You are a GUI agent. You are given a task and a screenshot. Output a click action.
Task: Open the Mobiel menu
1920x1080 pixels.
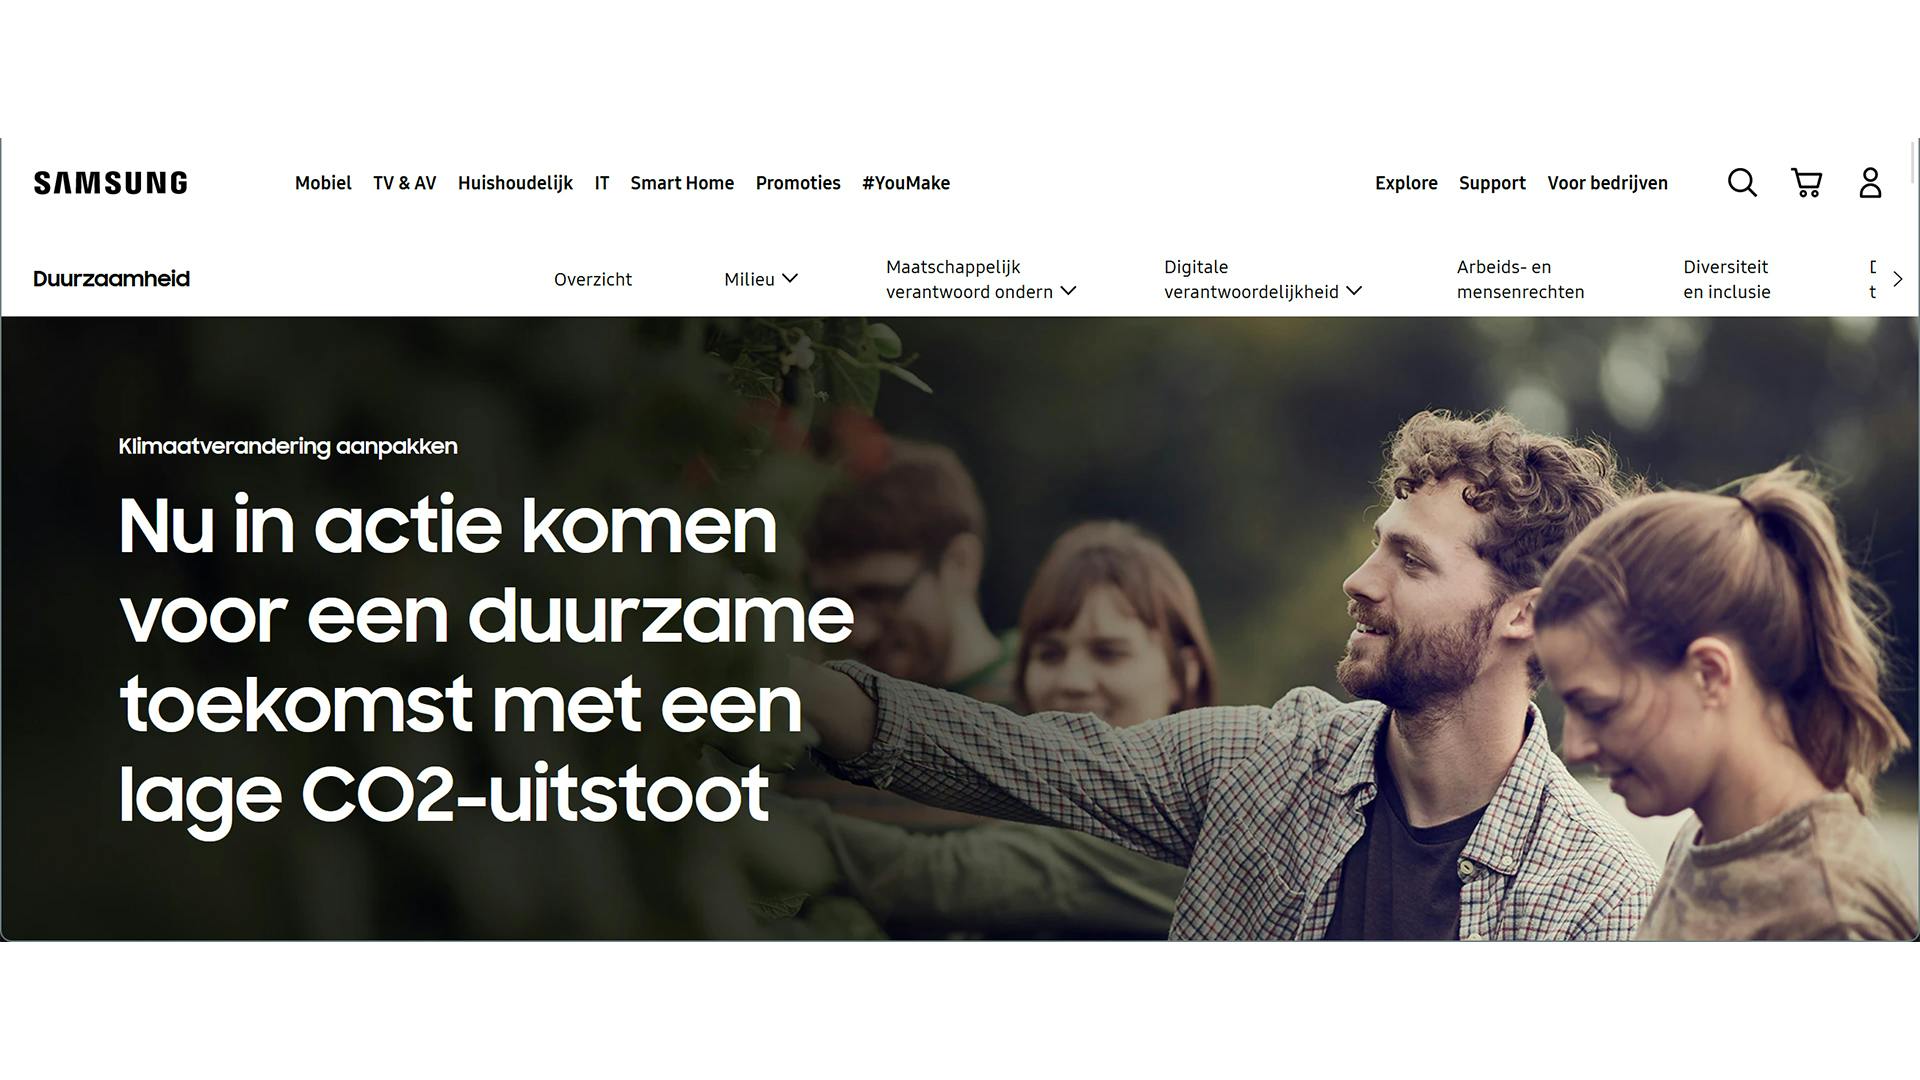[x=323, y=183]
